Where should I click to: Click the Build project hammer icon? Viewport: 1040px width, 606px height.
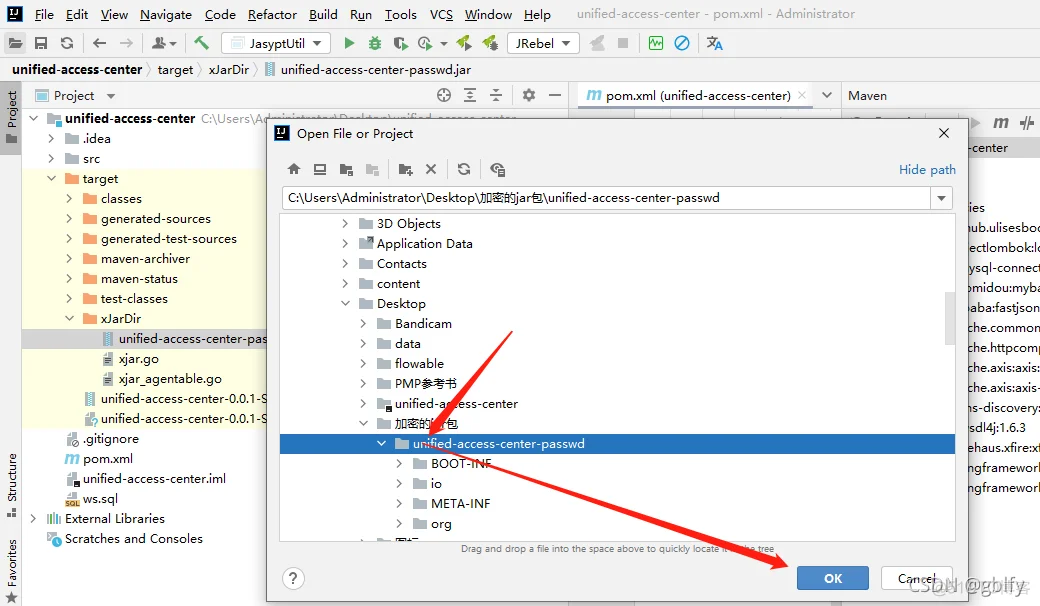[x=201, y=44]
